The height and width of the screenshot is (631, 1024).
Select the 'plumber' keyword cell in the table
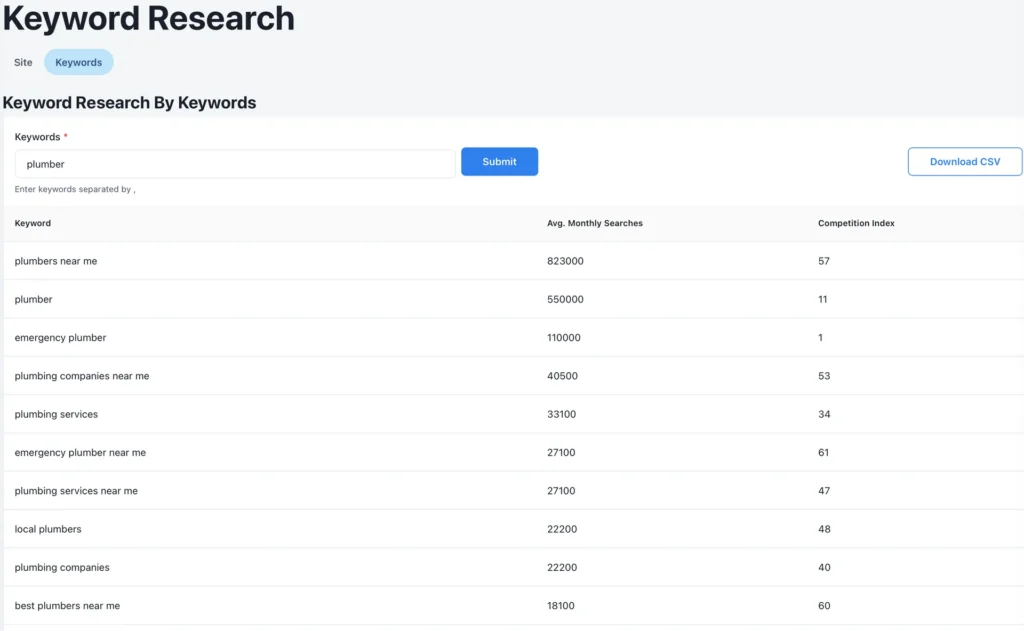pyautogui.click(x=33, y=299)
